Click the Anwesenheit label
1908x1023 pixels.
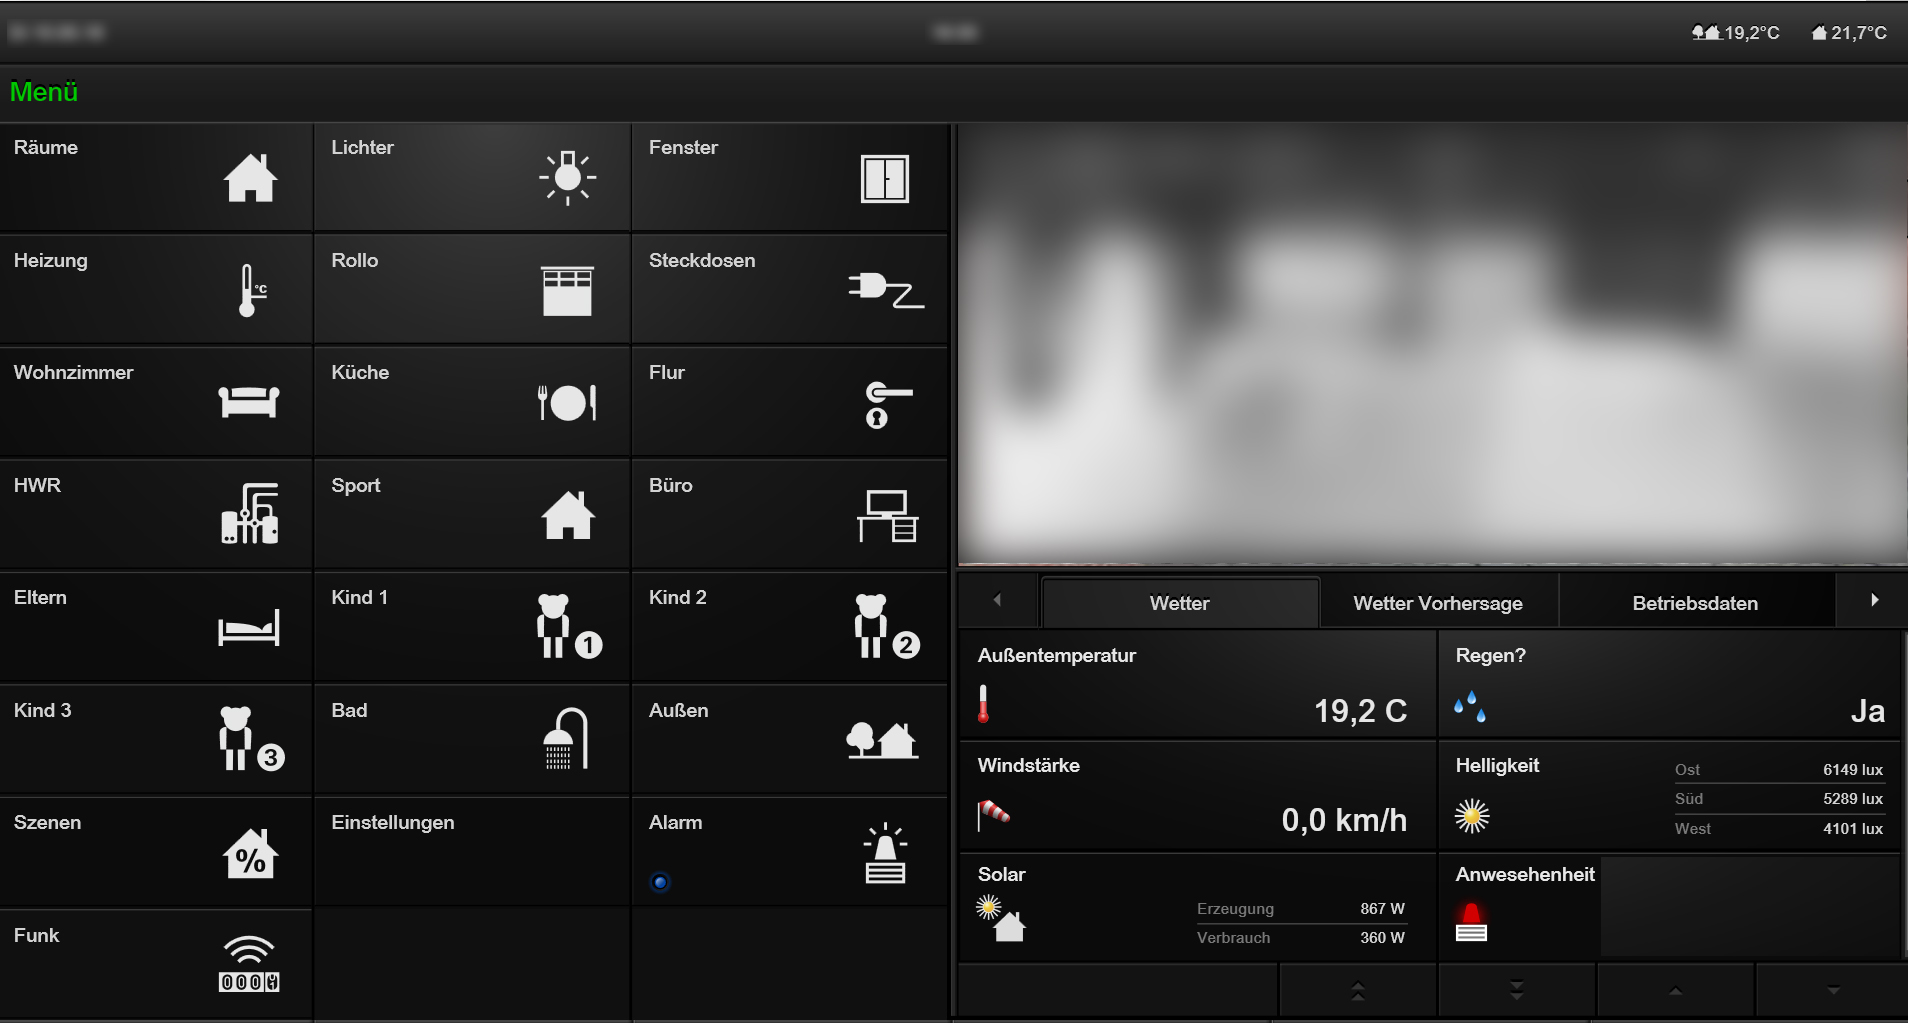pyautogui.click(x=1525, y=874)
